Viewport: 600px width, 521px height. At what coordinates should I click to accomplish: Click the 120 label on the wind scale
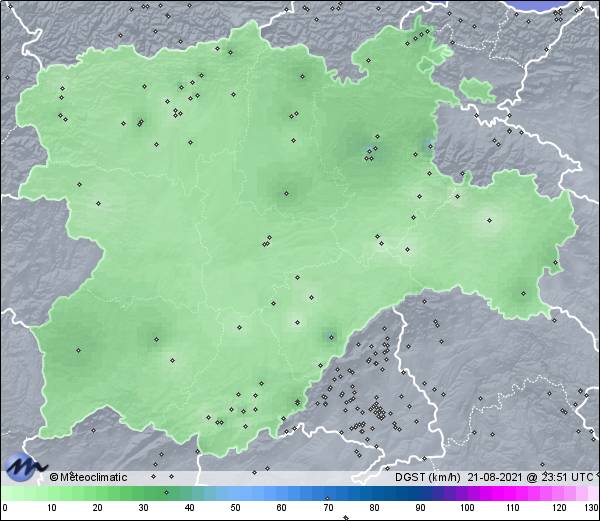click(x=559, y=508)
